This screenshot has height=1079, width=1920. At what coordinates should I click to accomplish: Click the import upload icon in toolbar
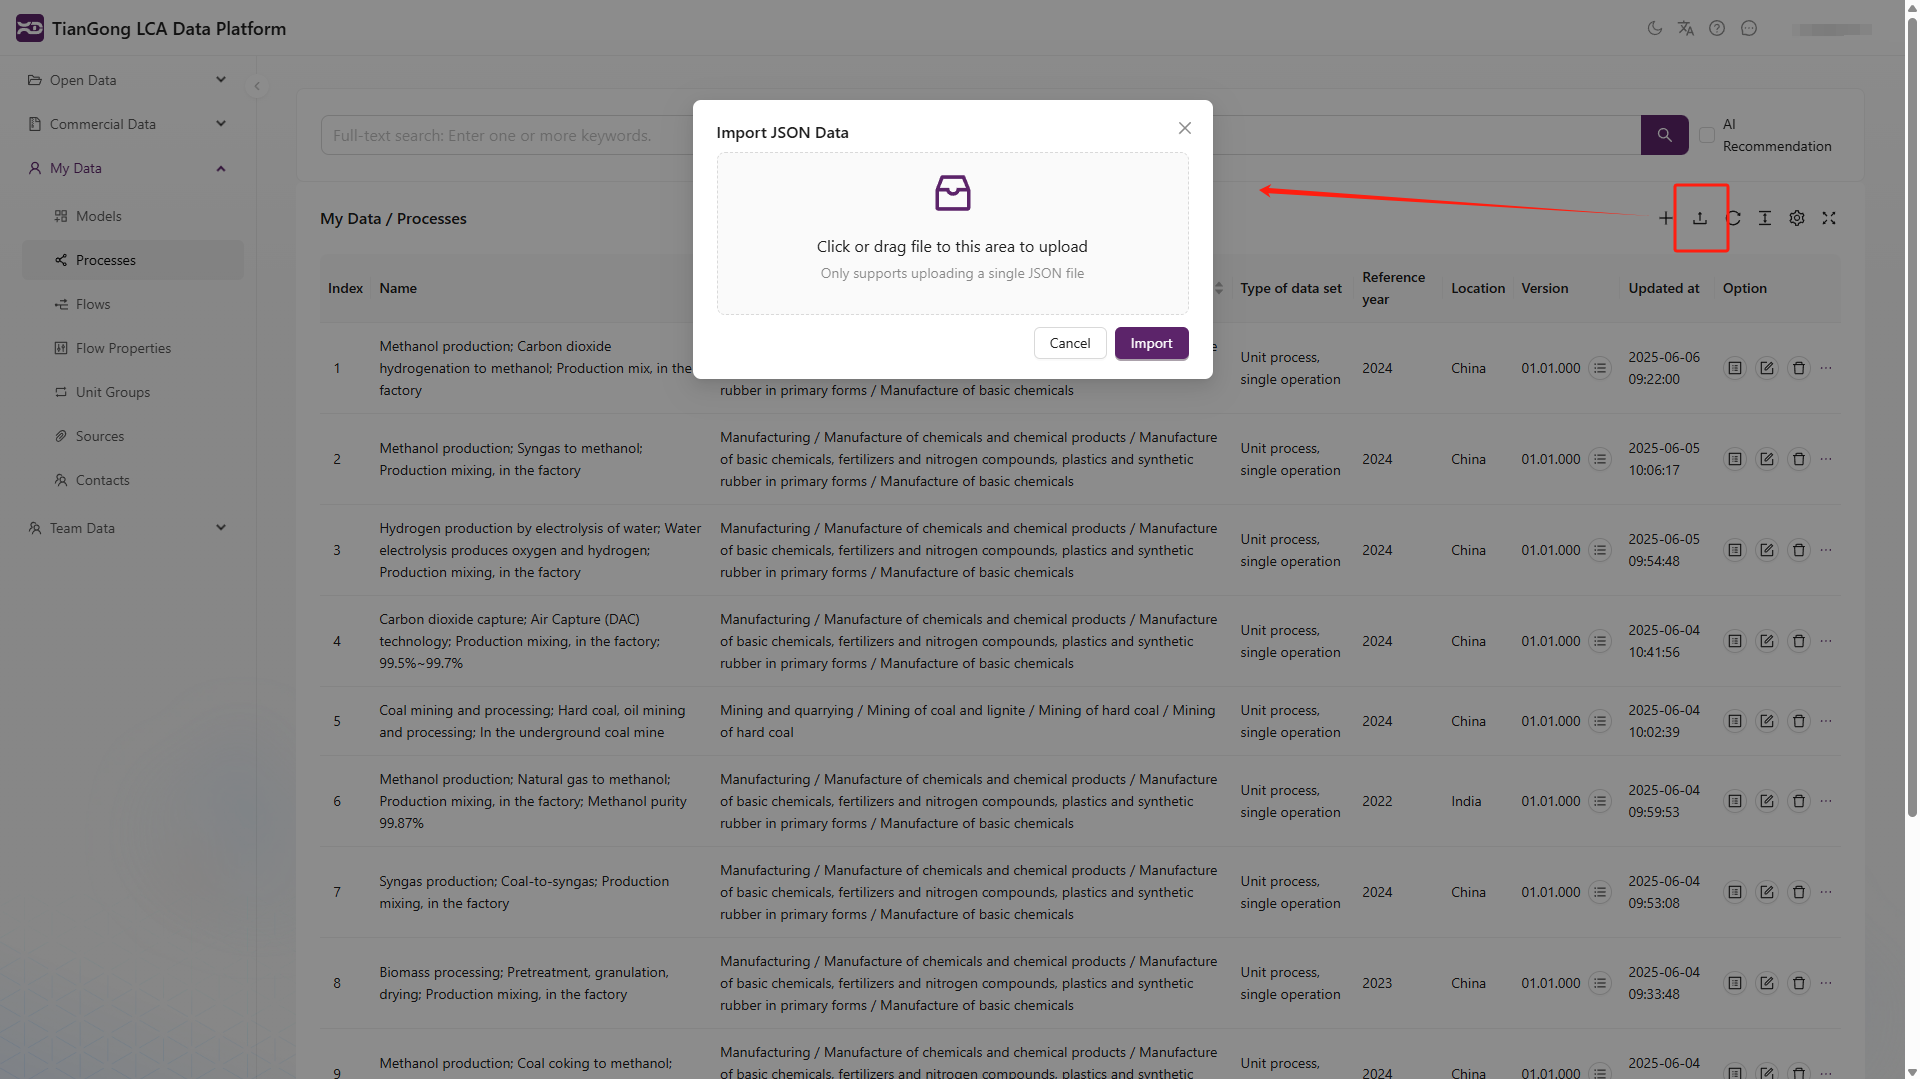(1699, 218)
